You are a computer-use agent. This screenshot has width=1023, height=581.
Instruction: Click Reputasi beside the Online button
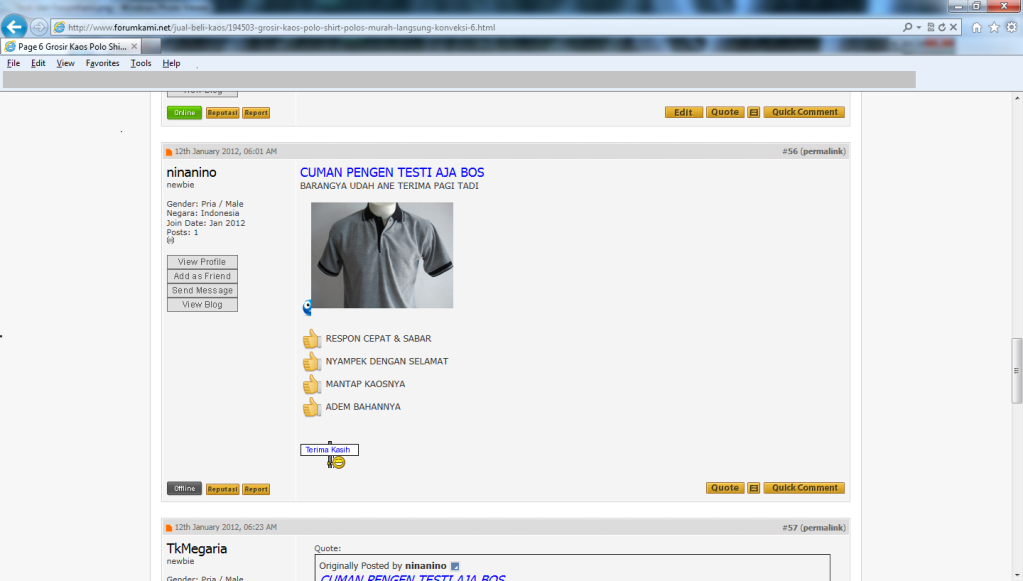222,113
